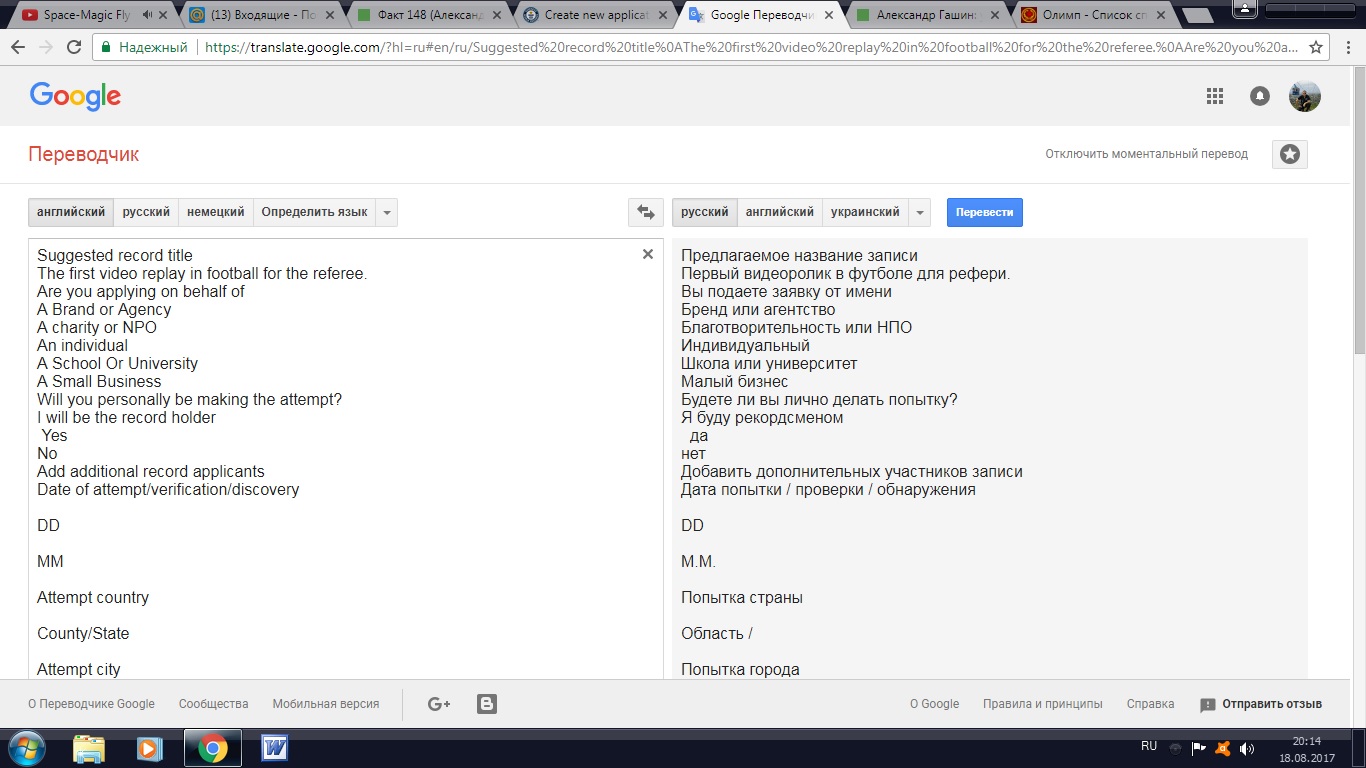Image resolution: width=1366 pixels, height=768 pixels.
Task: Open Windows Start menu
Action: tap(27, 748)
